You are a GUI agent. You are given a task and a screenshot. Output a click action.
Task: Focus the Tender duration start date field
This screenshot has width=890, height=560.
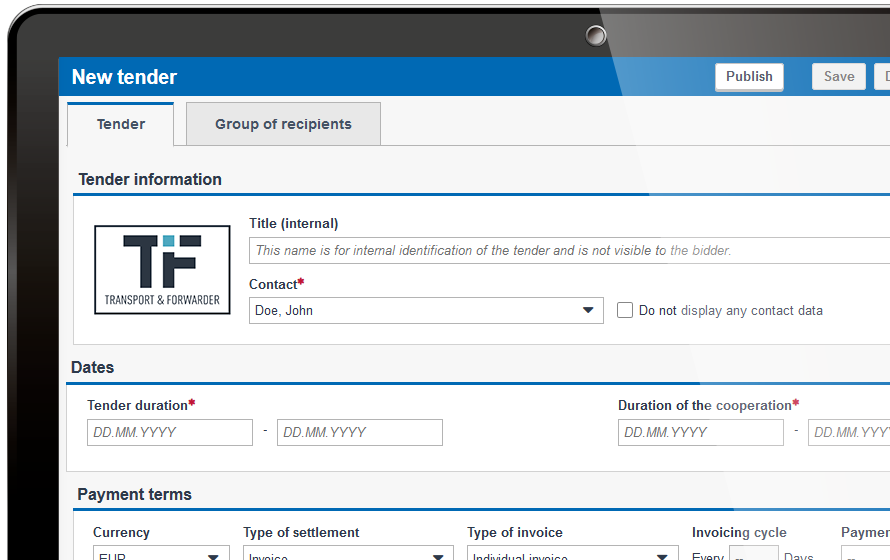[x=169, y=432]
